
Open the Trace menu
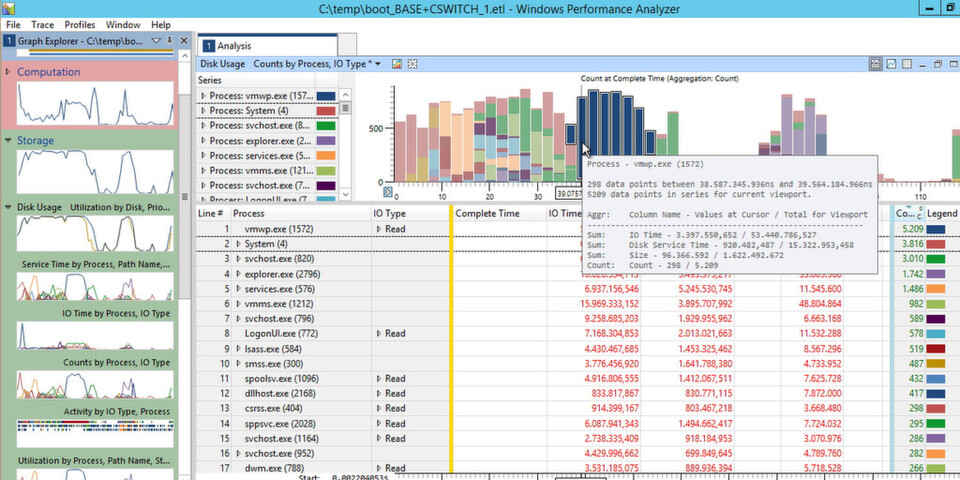43,25
